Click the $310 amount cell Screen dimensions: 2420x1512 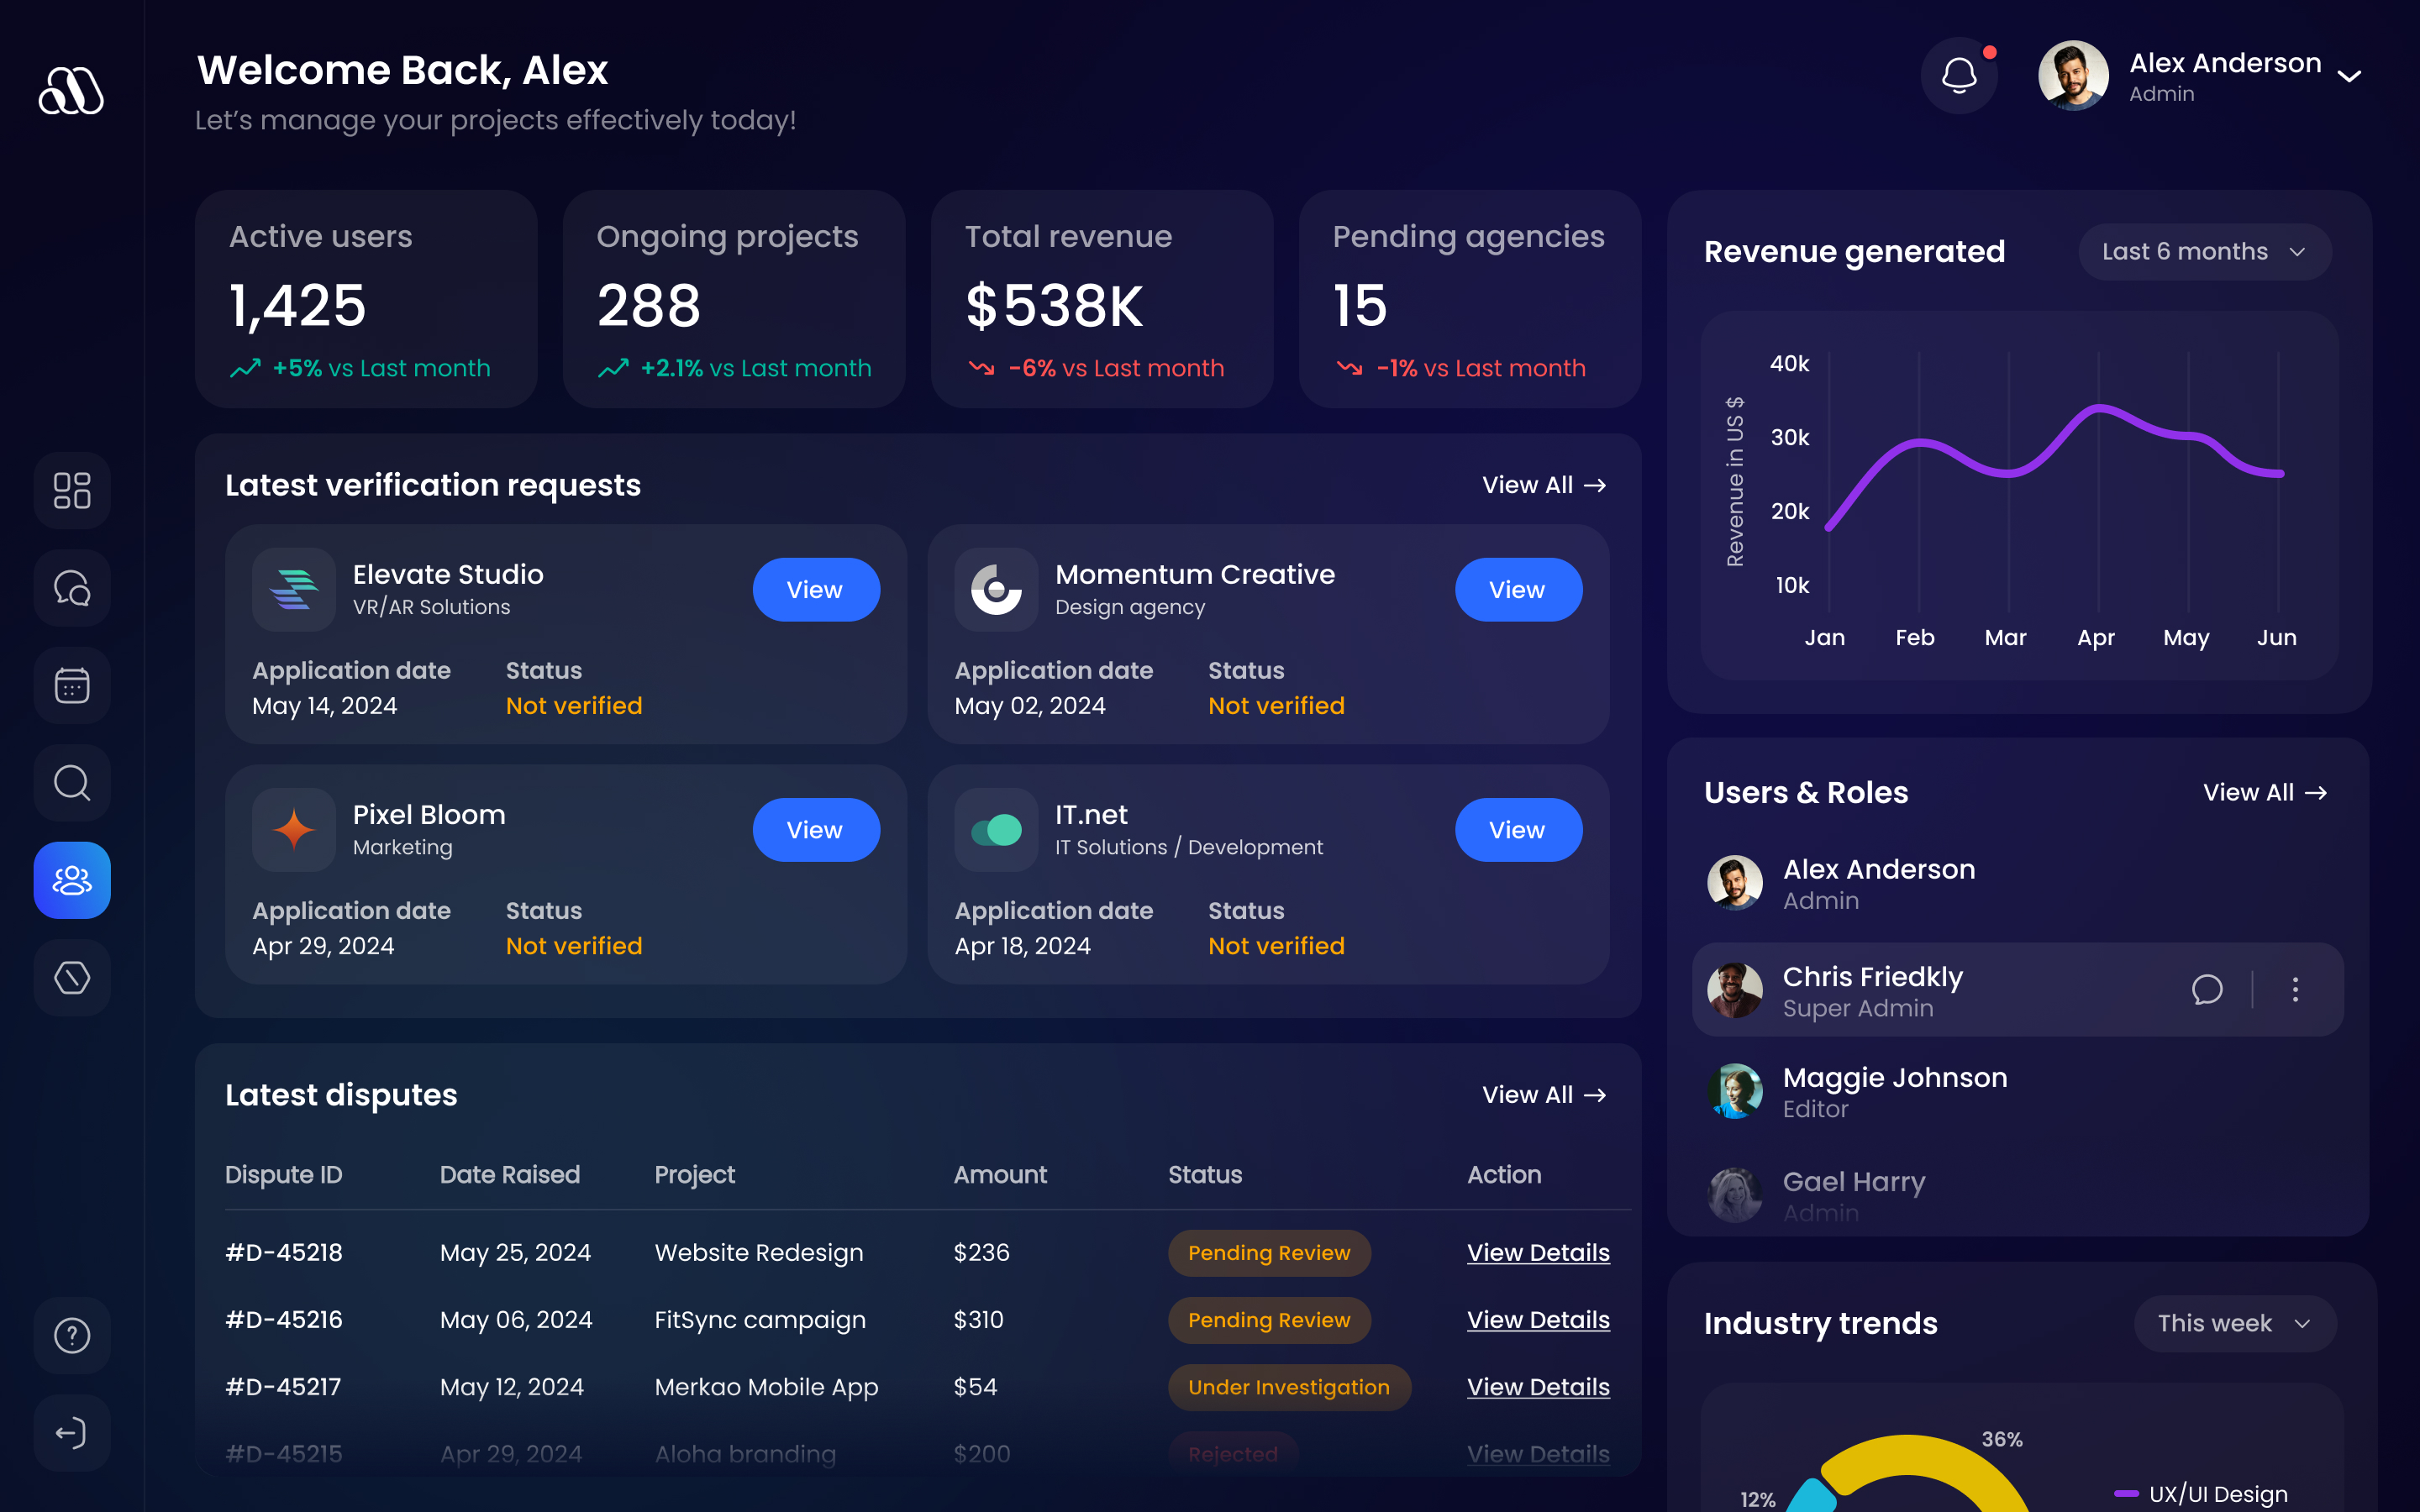tap(978, 1319)
